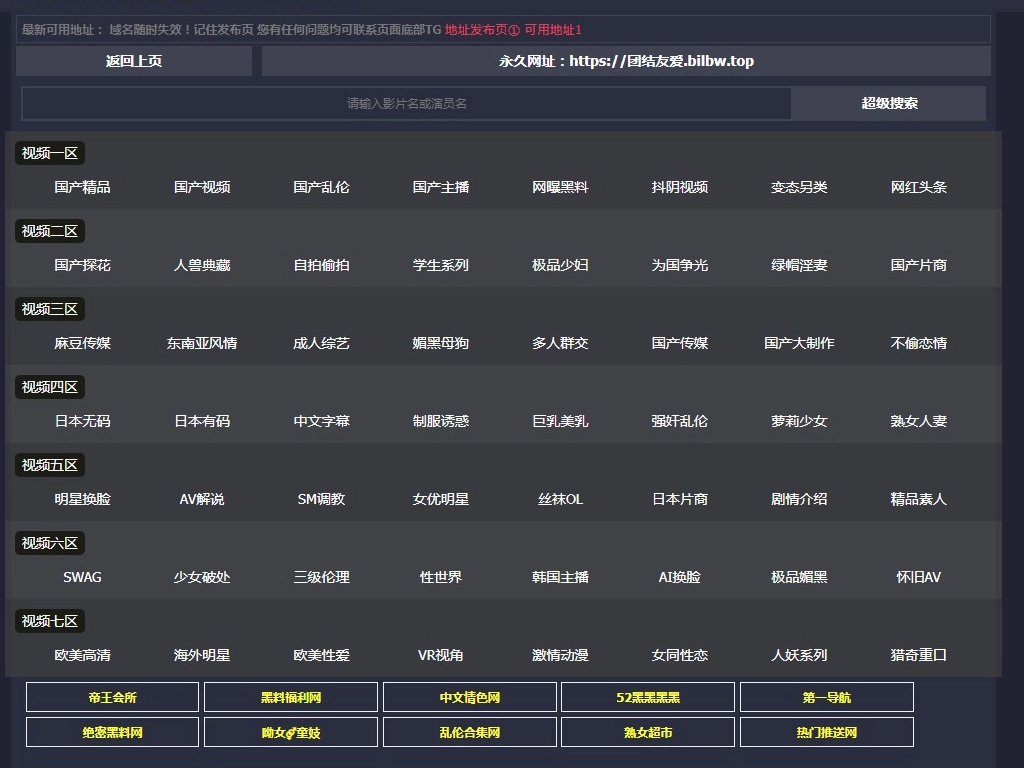Viewport: 1024px width, 768px height.
Task: Click the 返回上页 back button
Action: tap(134, 61)
